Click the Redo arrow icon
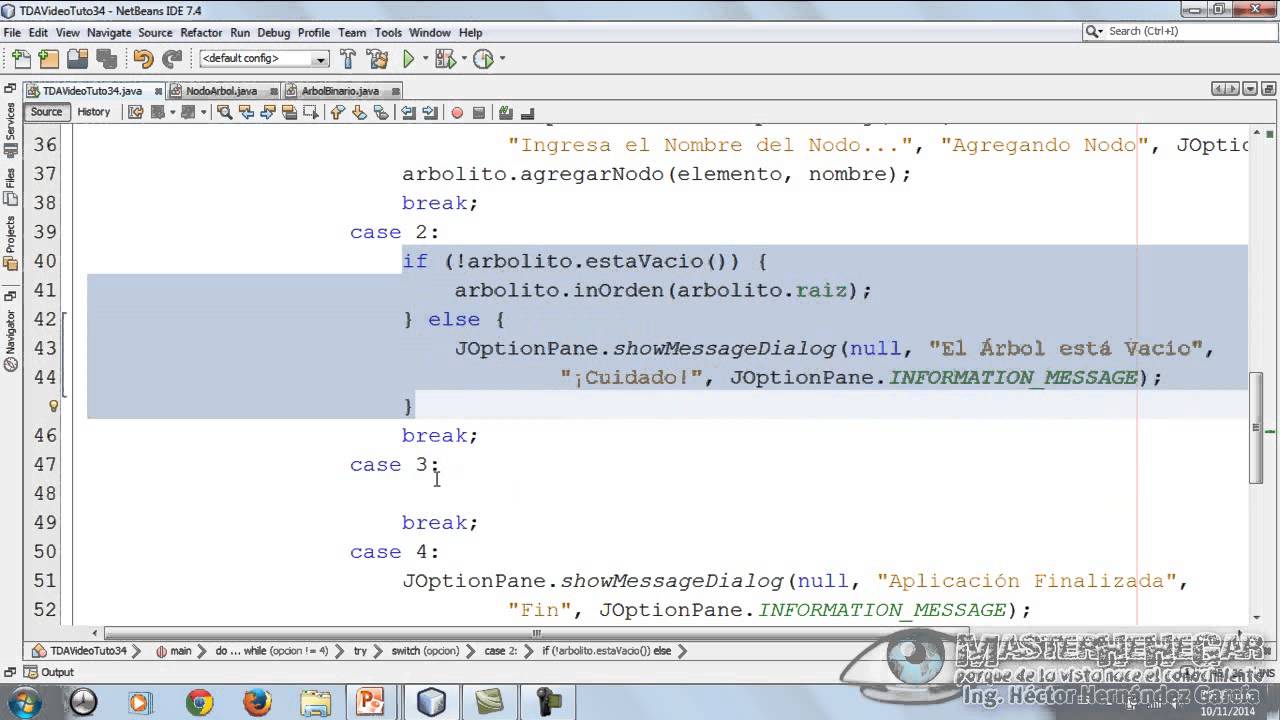Image resolution: width=1280 pixels, height=720 pixels. [172, 59]
